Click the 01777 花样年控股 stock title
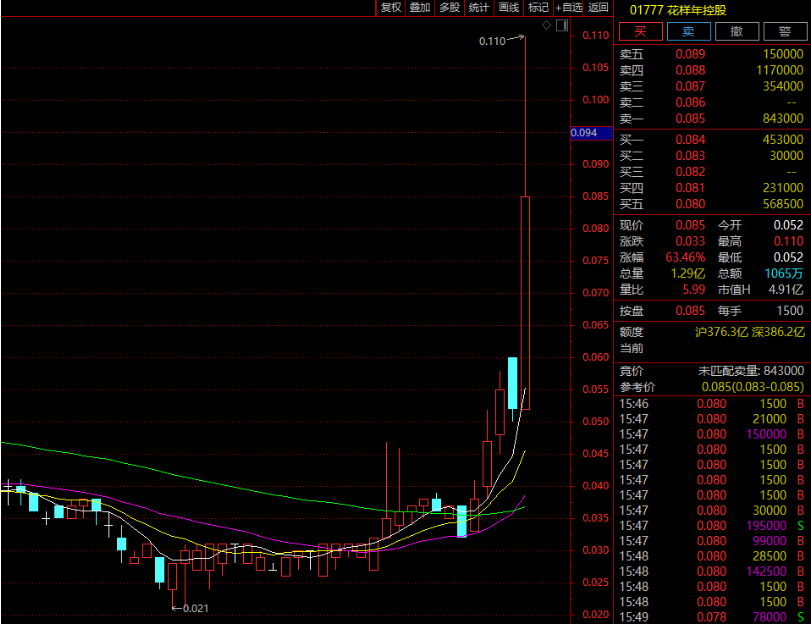This screenshot has width=811, height=624. (x=678, y=9)
